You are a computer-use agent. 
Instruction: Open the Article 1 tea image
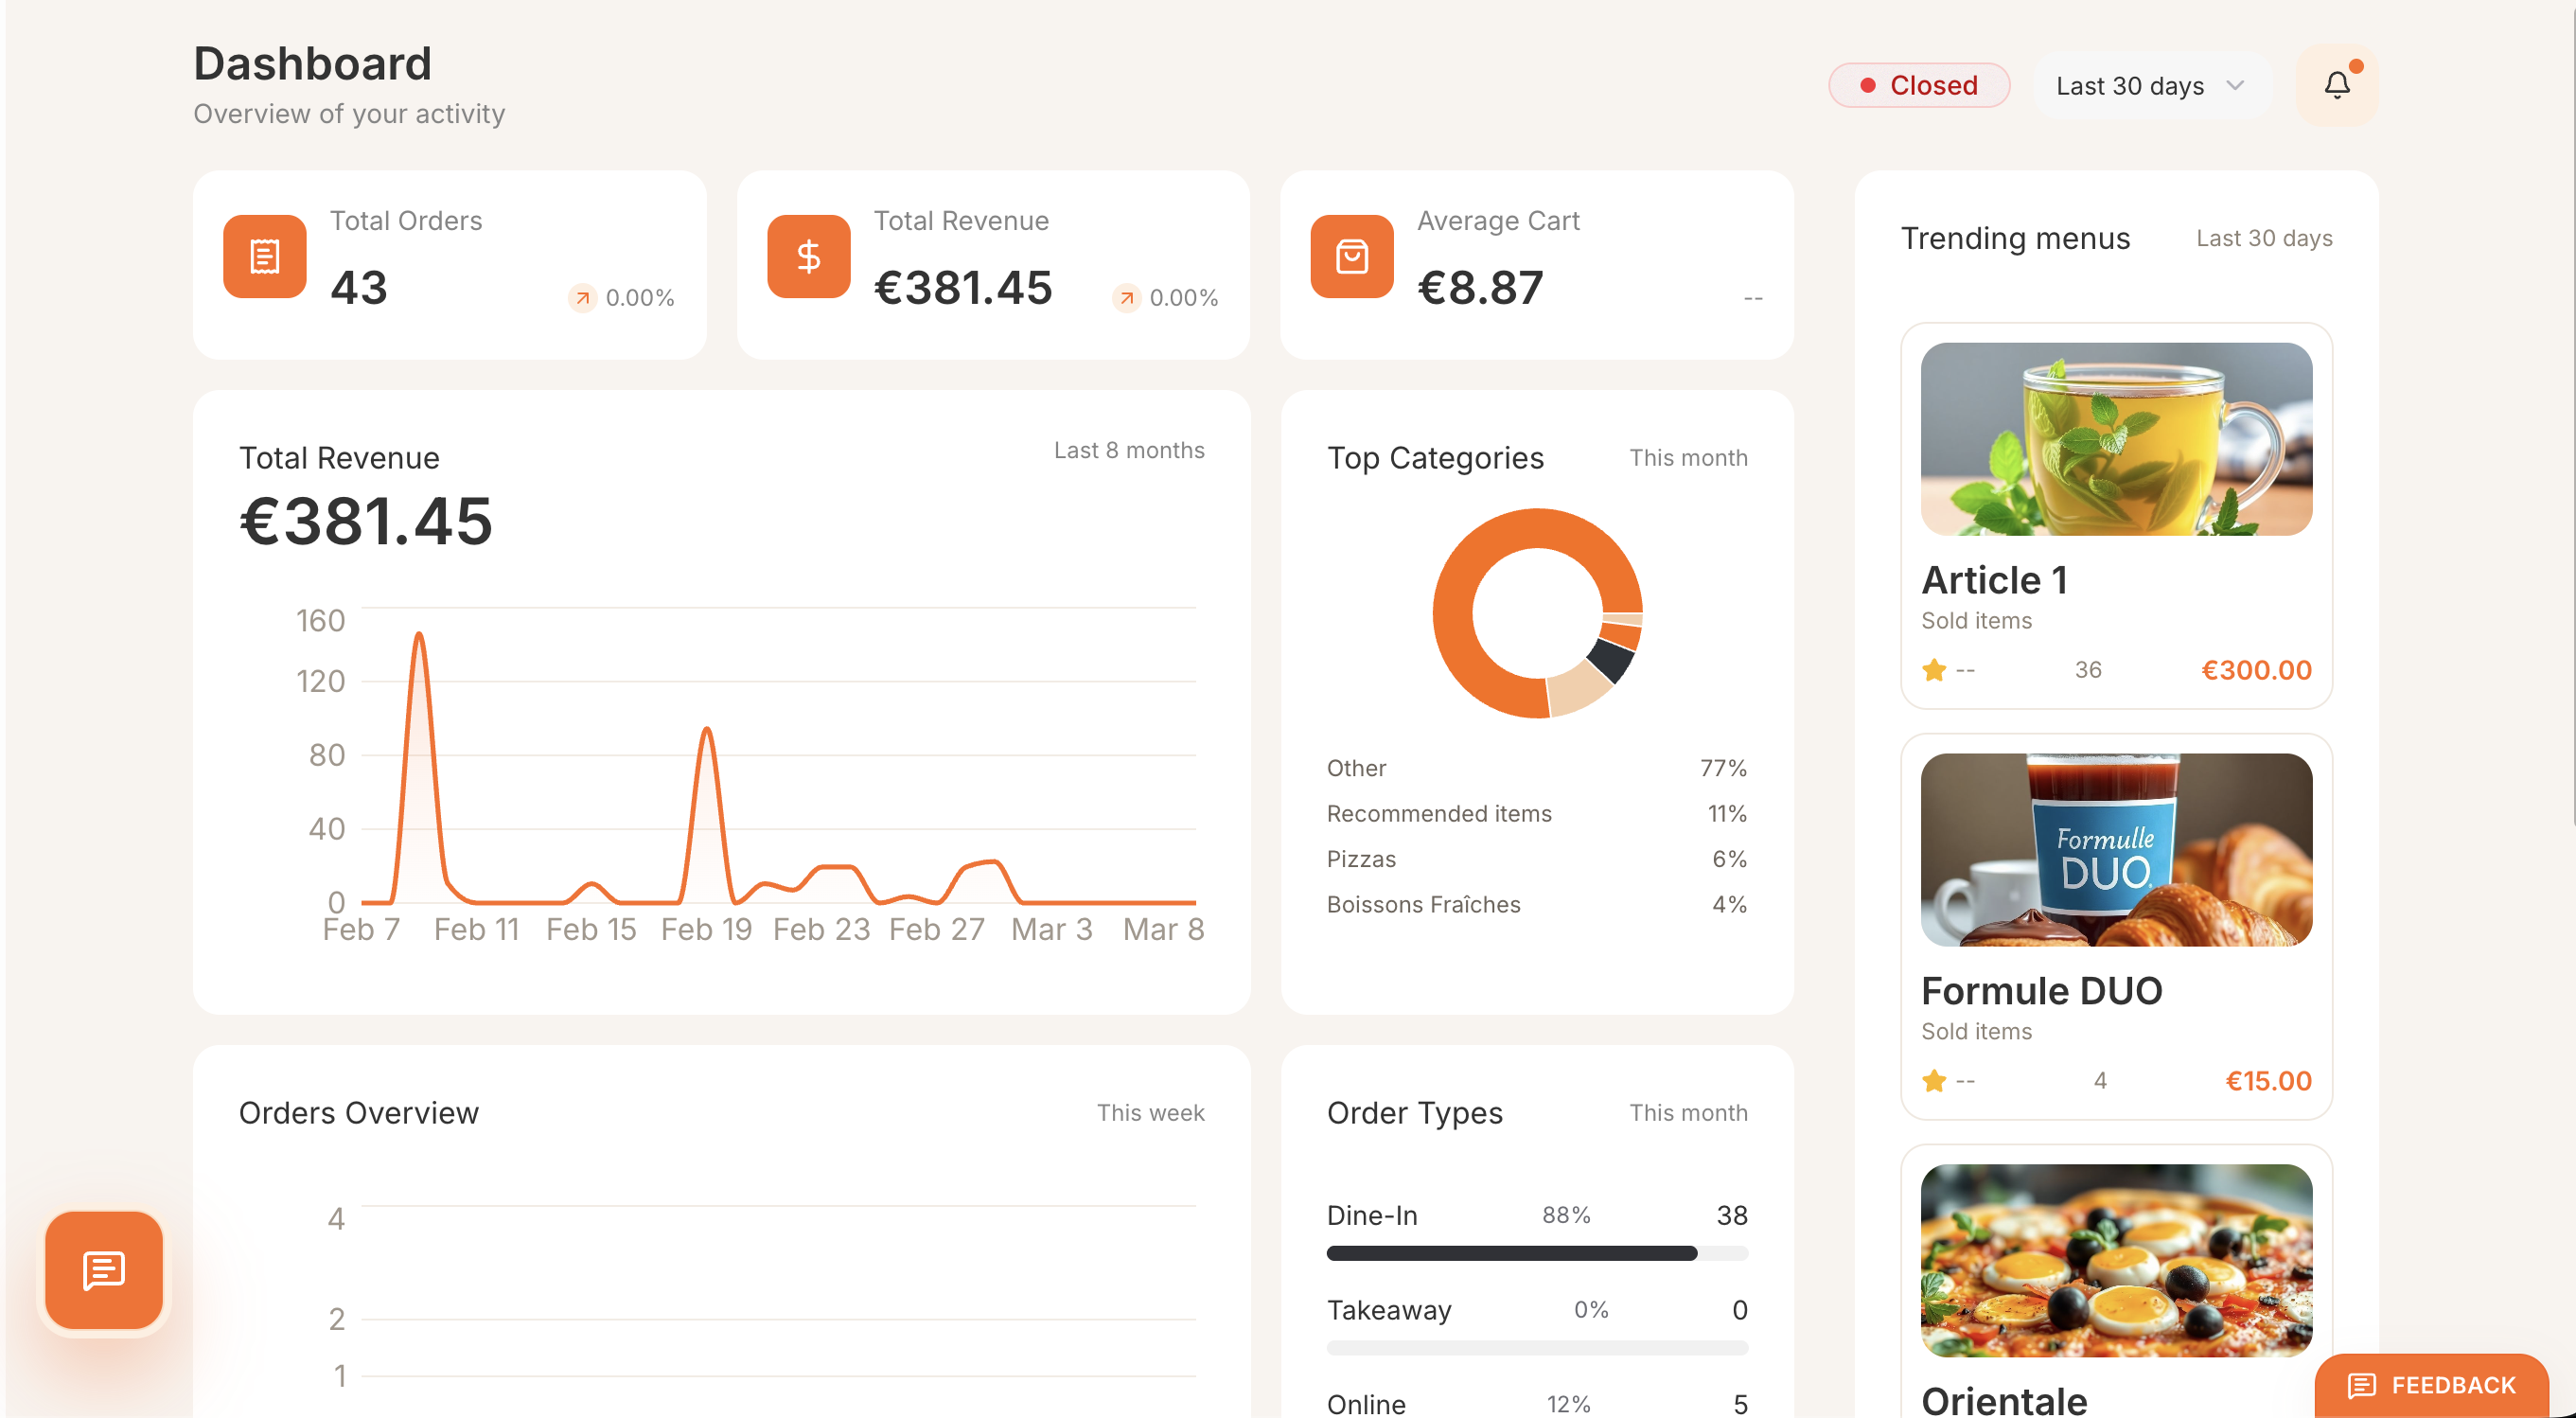[x=2116, y=439]
